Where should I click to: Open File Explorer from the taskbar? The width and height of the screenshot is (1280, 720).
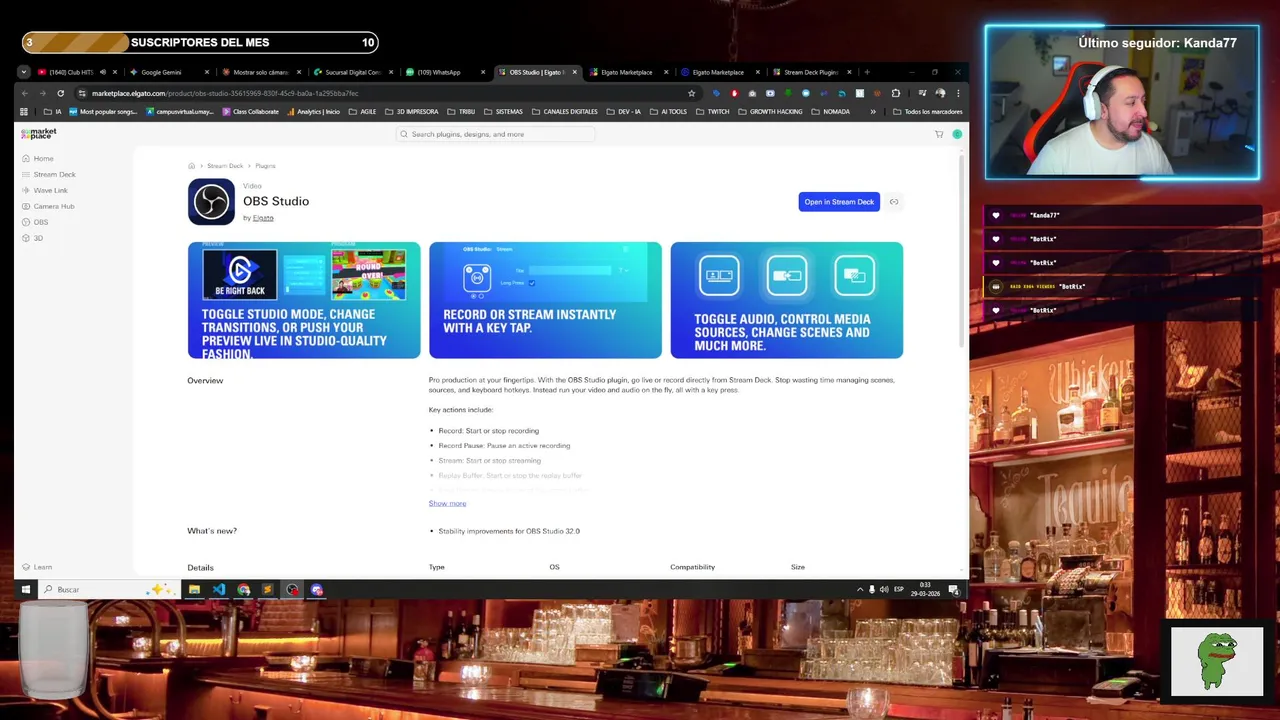click(x=194, y=590)
